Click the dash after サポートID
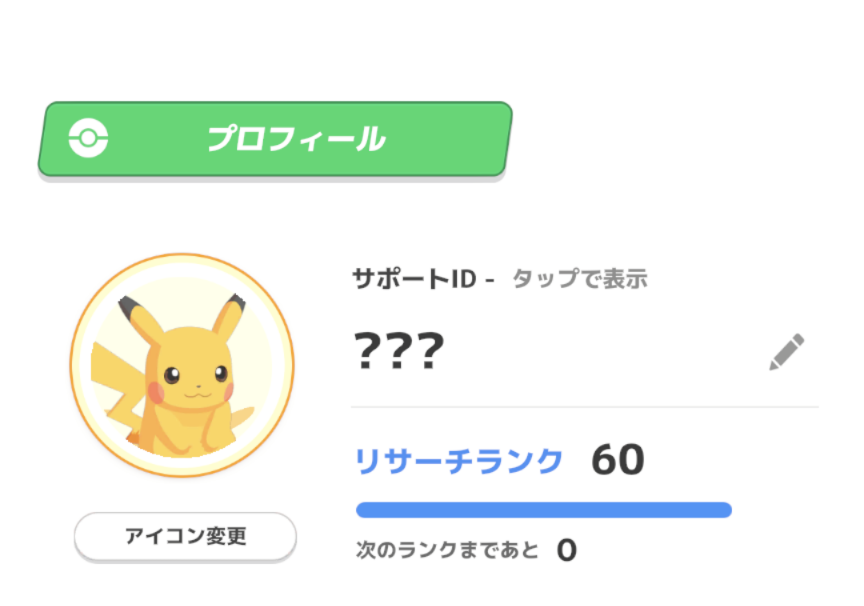The width and height of the screenshot is (864, 606). click(x=489, y=280)
